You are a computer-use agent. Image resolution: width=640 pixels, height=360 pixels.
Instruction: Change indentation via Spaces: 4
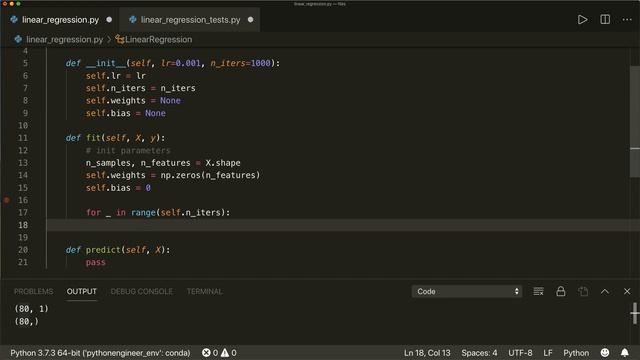479,353
